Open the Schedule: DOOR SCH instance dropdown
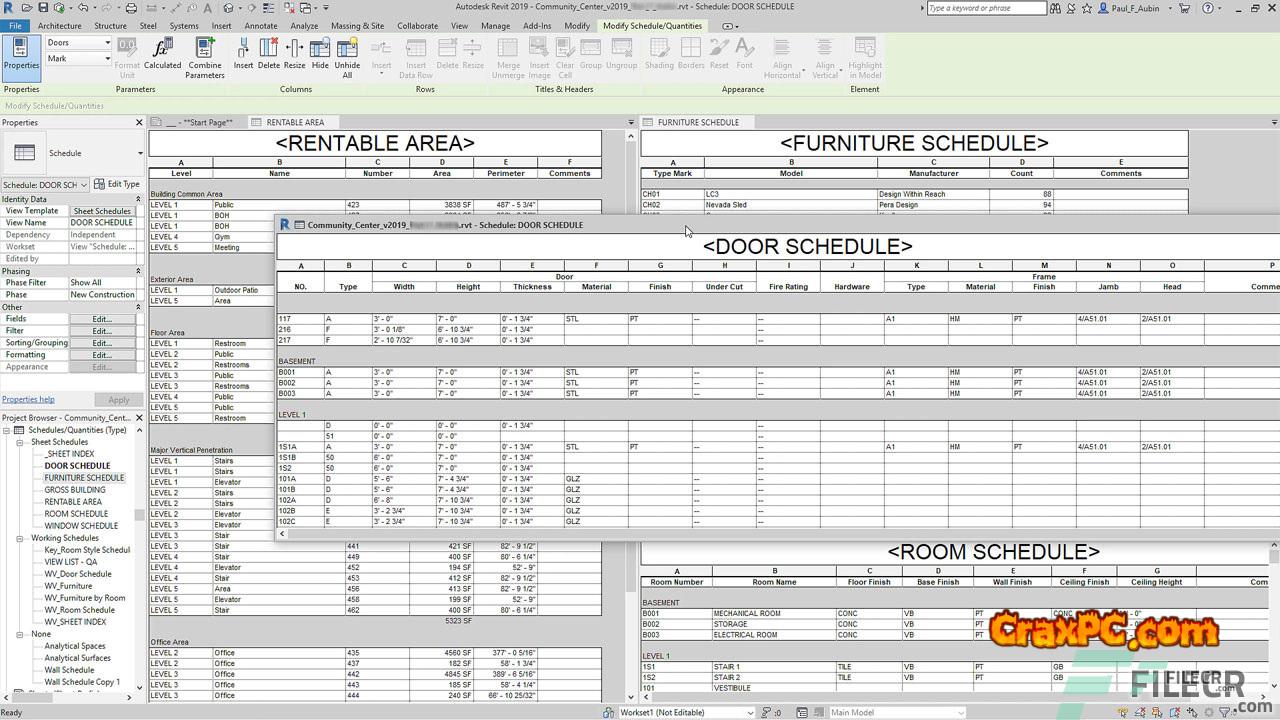The image size is (1280, 720). pos(84,185)
